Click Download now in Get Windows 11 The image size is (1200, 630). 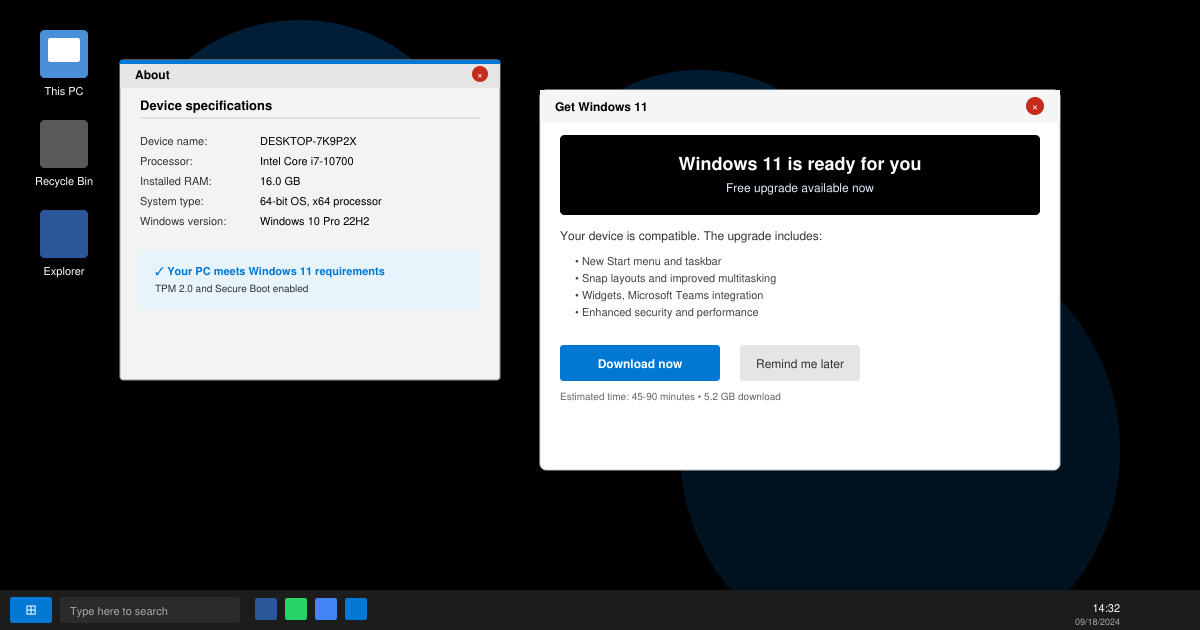coord(640,363)
